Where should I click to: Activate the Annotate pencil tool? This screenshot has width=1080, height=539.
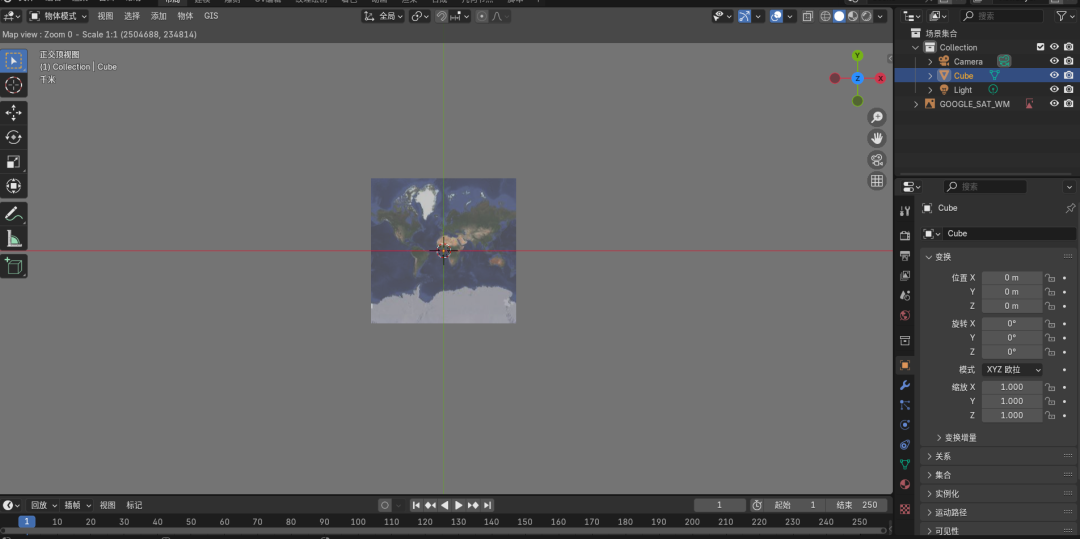[14, 214]
